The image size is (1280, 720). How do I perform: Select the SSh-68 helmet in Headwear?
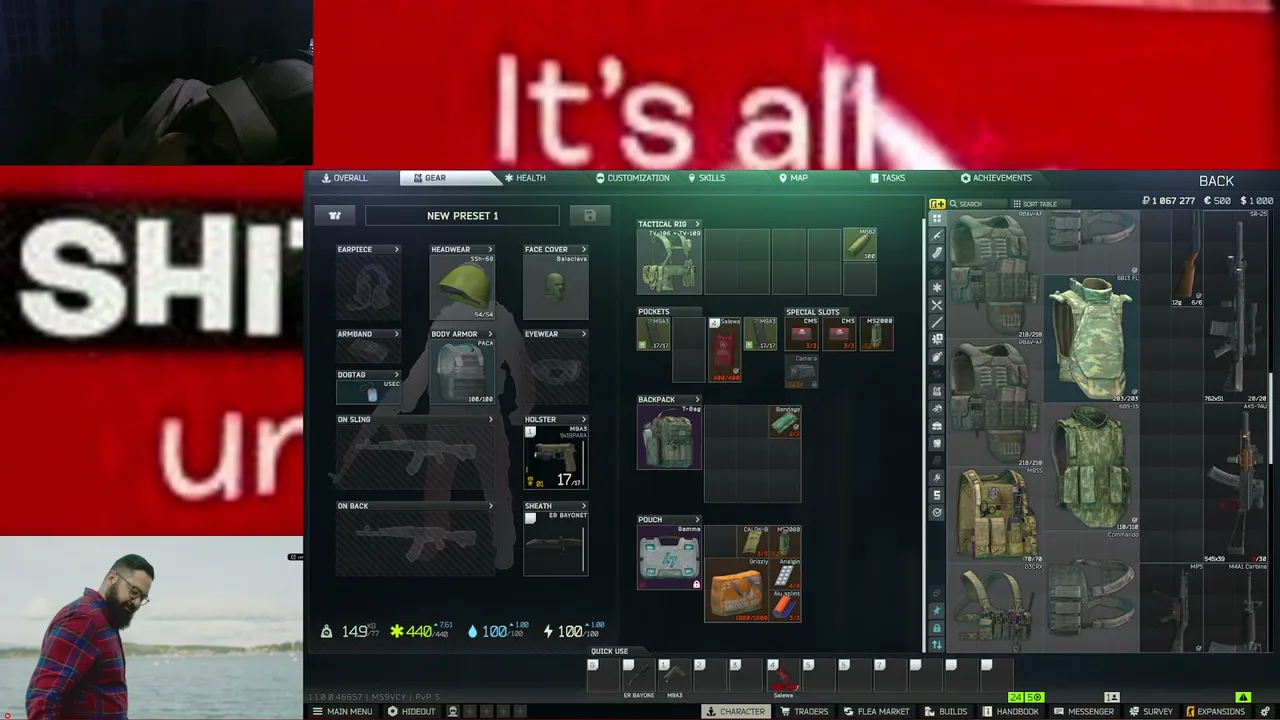[462, 287]
